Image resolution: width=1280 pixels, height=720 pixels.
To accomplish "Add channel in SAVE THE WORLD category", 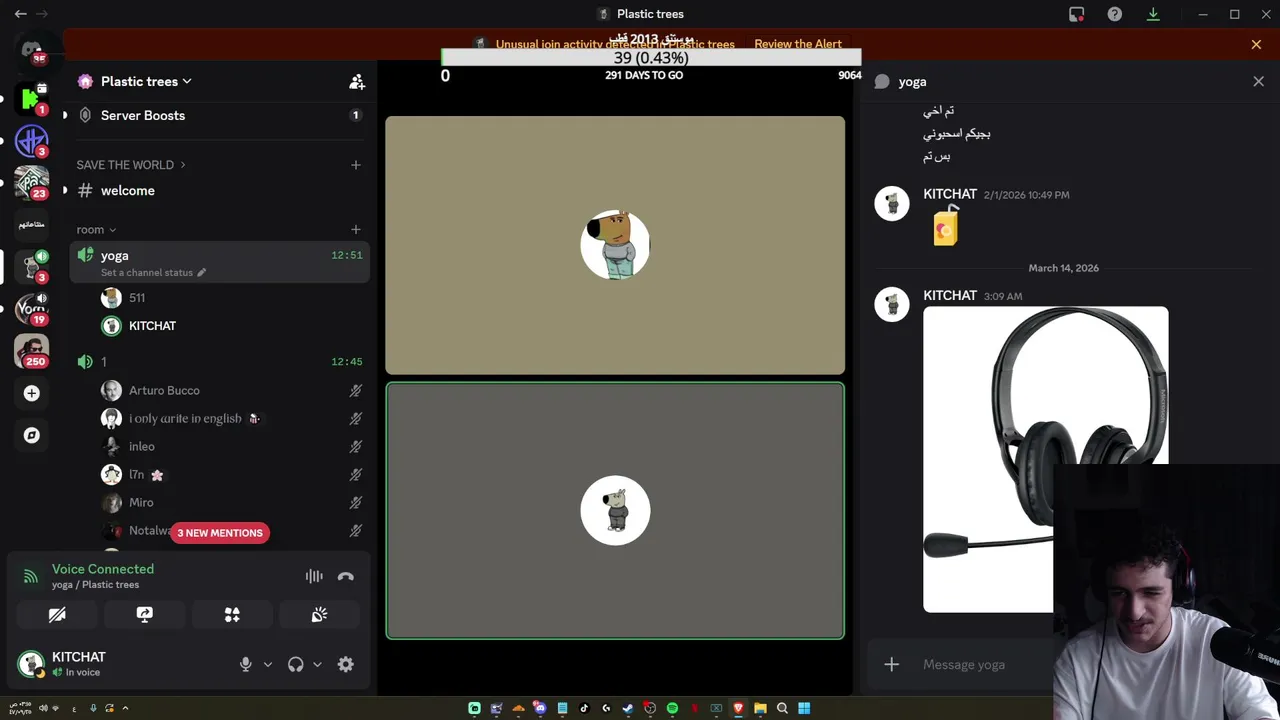I will (x=356, y=165).
